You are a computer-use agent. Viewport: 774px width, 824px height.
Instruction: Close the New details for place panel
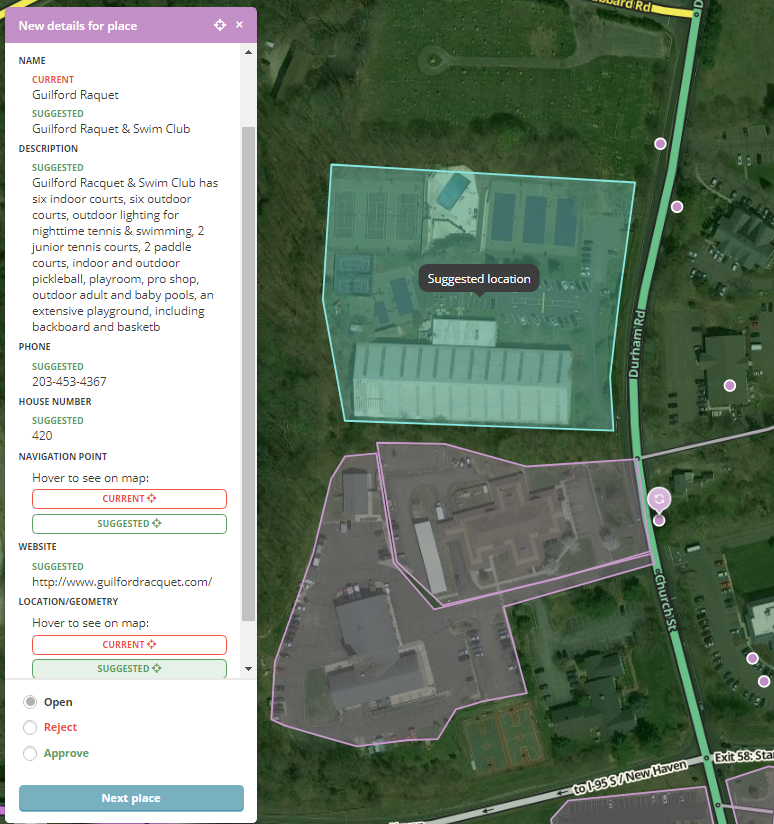239,24
